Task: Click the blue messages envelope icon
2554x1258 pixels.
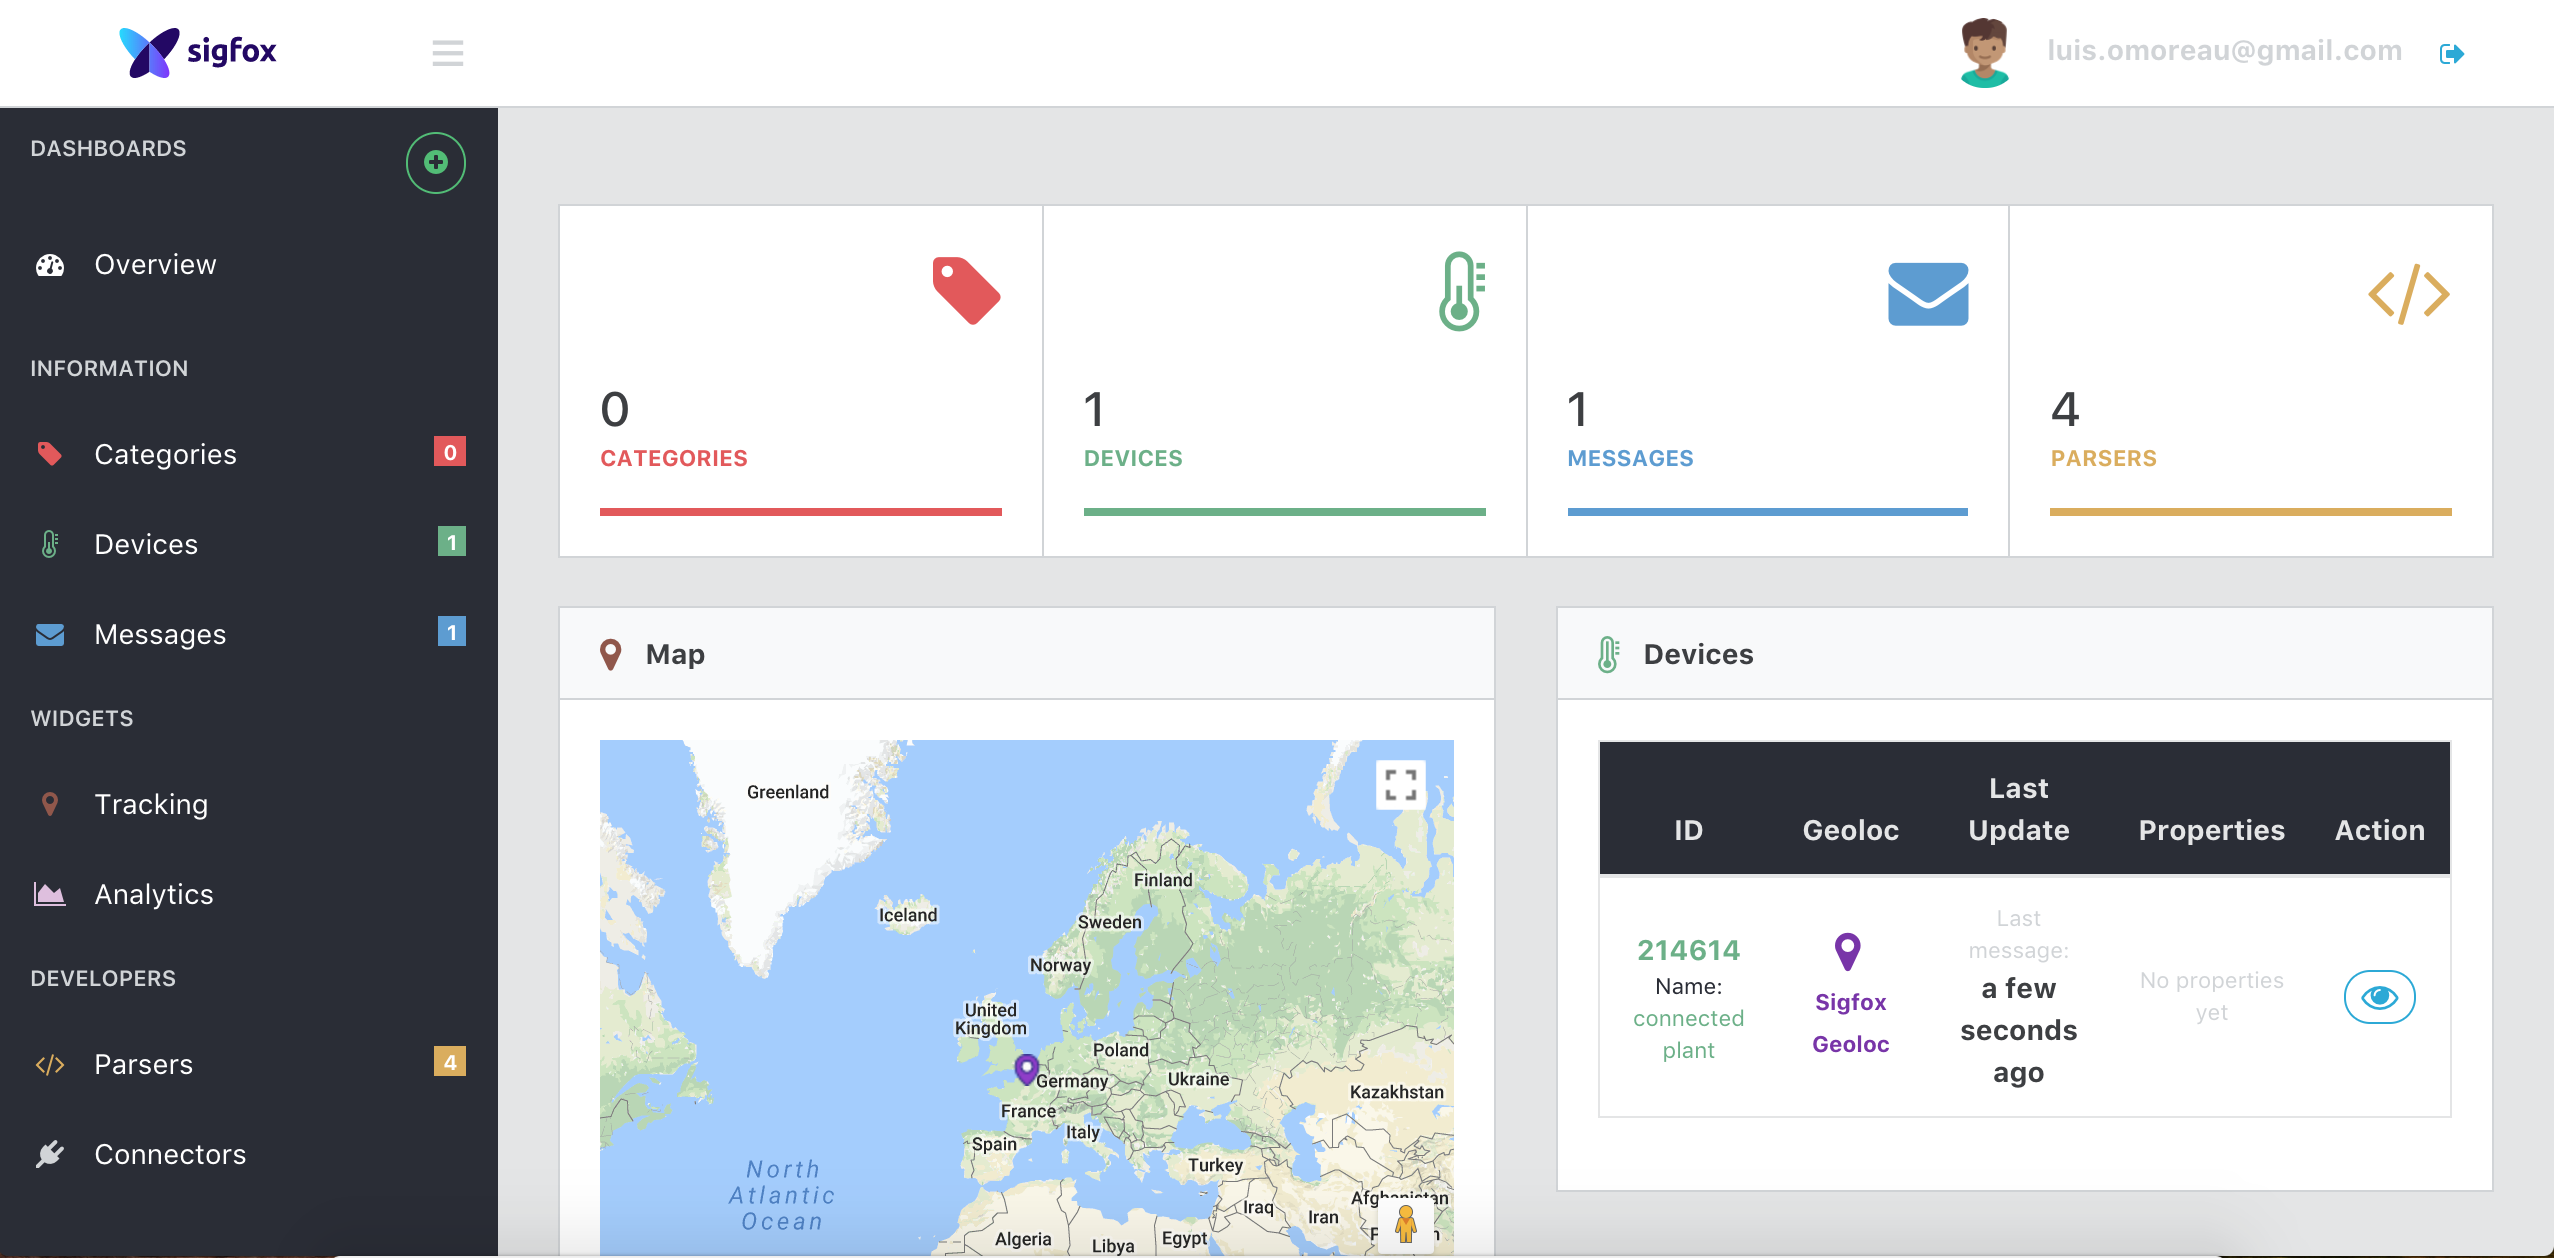Action: [x=1927, y=294]
